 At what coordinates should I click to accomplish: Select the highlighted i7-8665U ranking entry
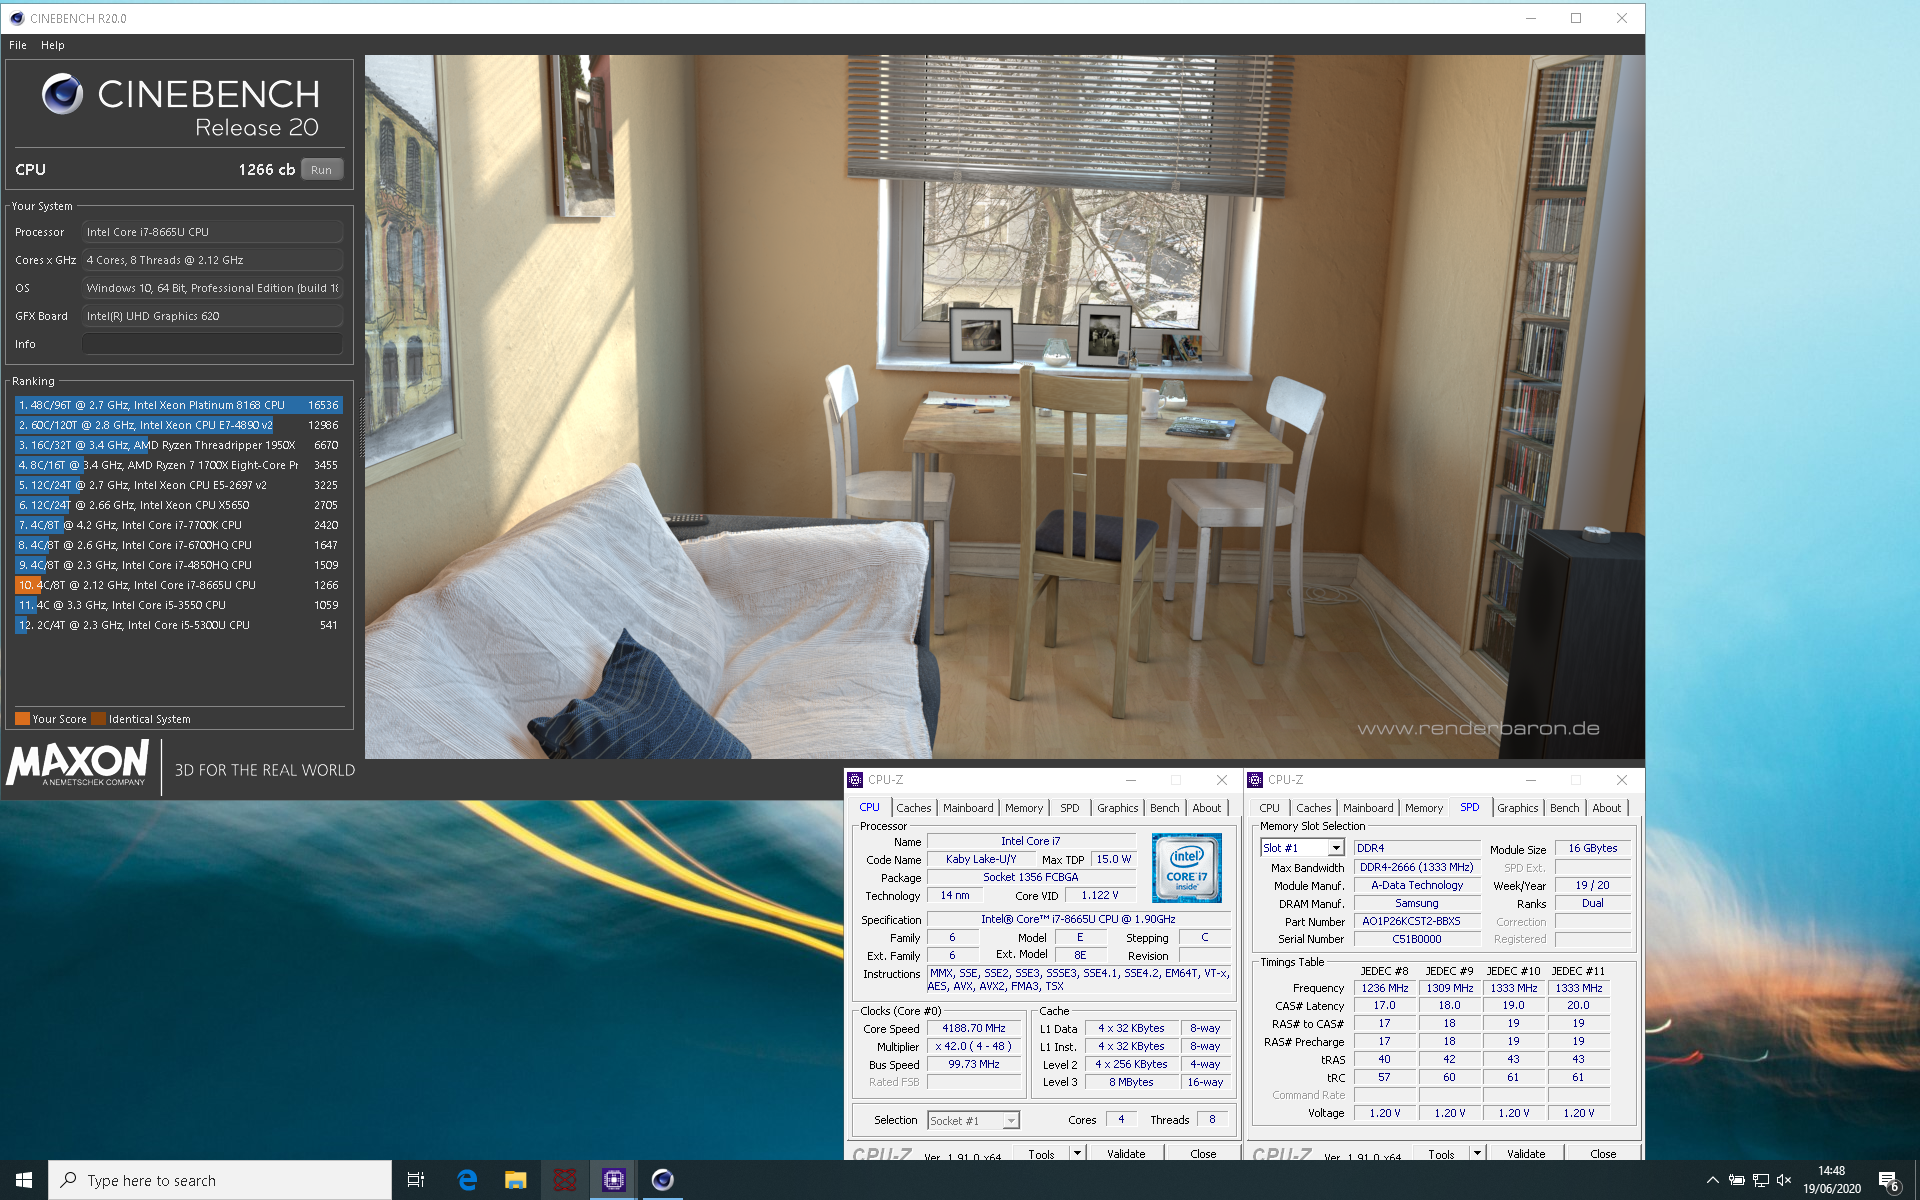[x=179, y=585]
